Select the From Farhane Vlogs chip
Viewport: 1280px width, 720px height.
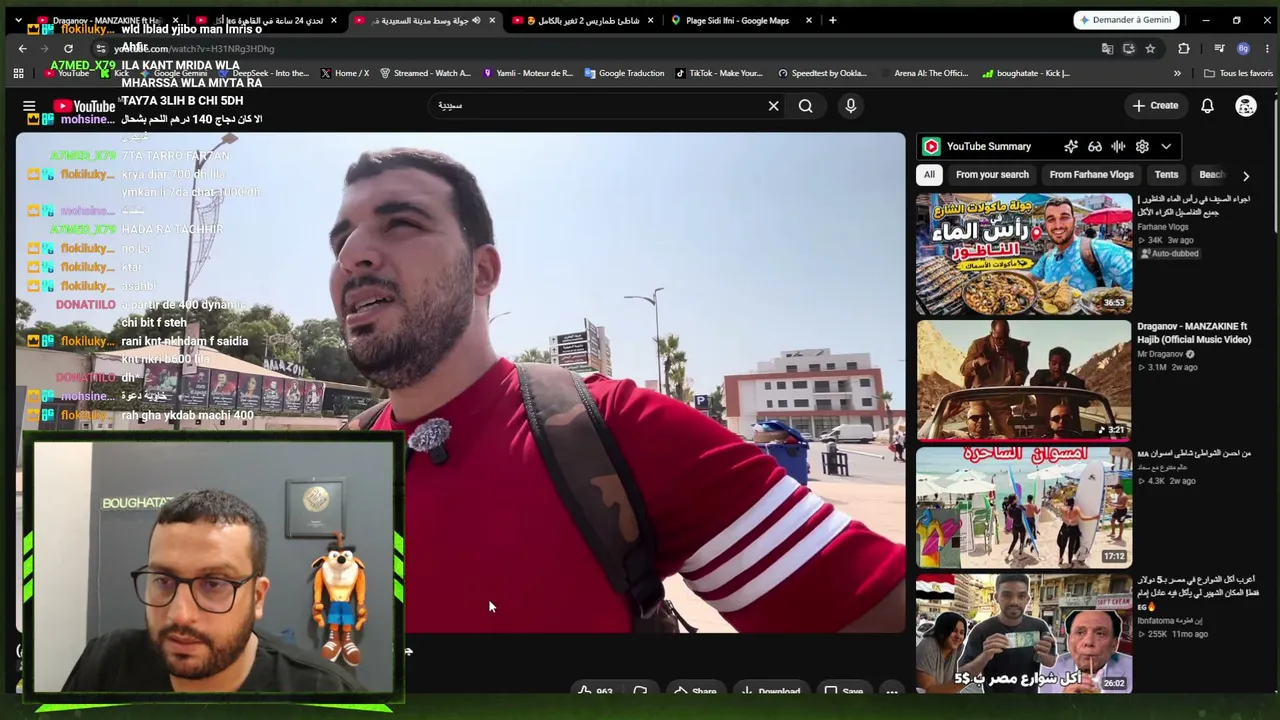[x=1091, y=175]
